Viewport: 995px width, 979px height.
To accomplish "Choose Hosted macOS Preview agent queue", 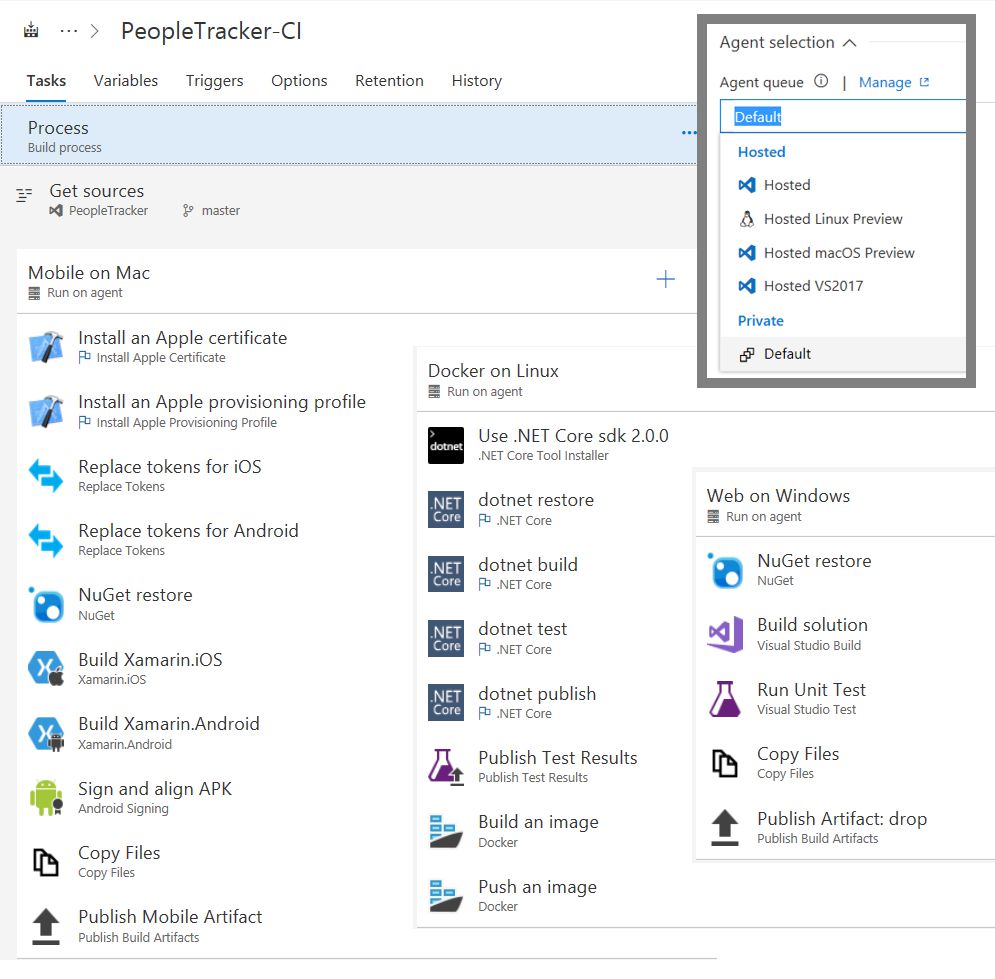I will pyautogui.click(x=843, y=253).
